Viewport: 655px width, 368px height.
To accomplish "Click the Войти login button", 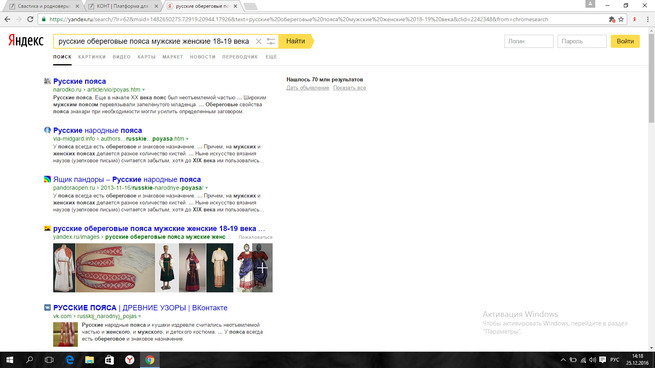I will [625, 41].
